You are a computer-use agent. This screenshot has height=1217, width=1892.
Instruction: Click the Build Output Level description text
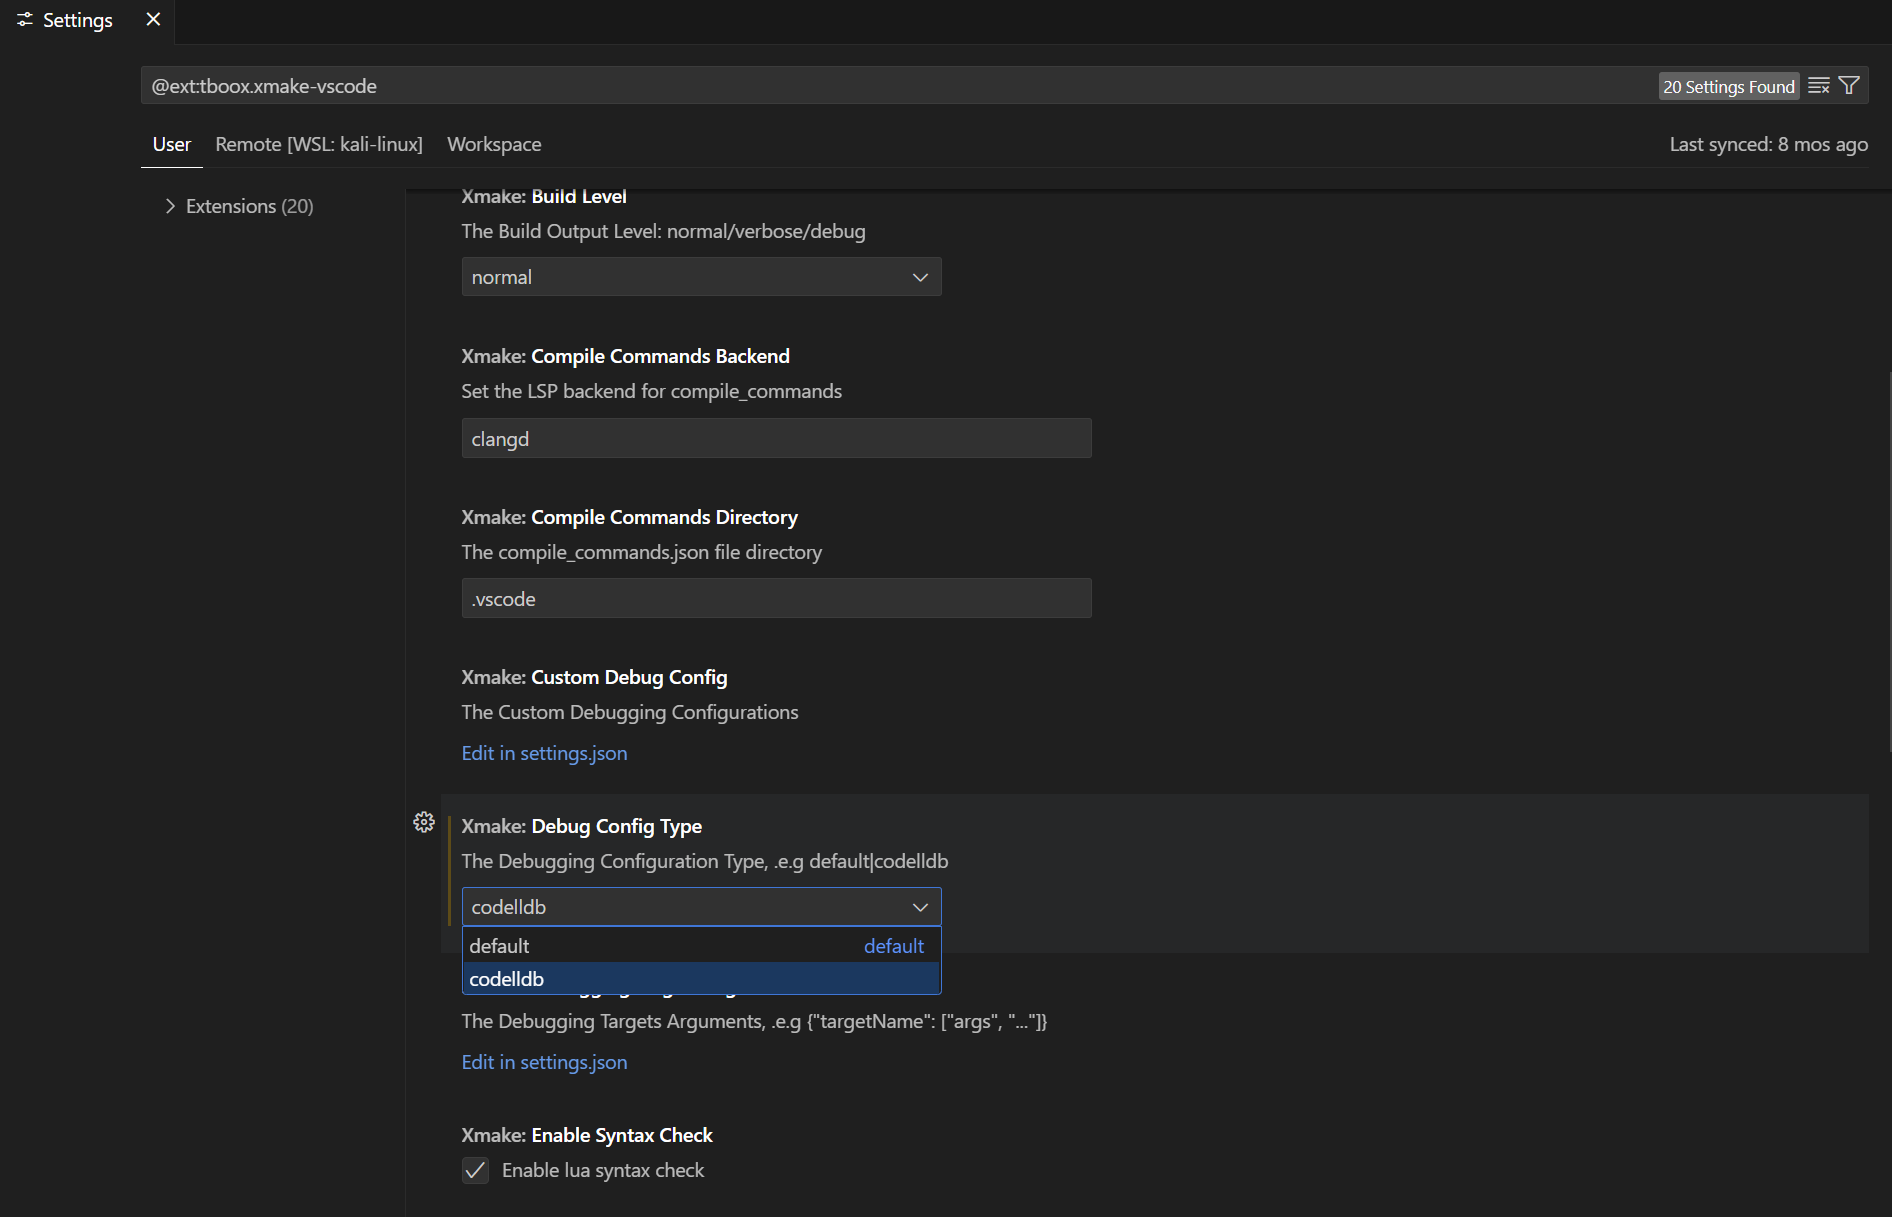[663, 231]
